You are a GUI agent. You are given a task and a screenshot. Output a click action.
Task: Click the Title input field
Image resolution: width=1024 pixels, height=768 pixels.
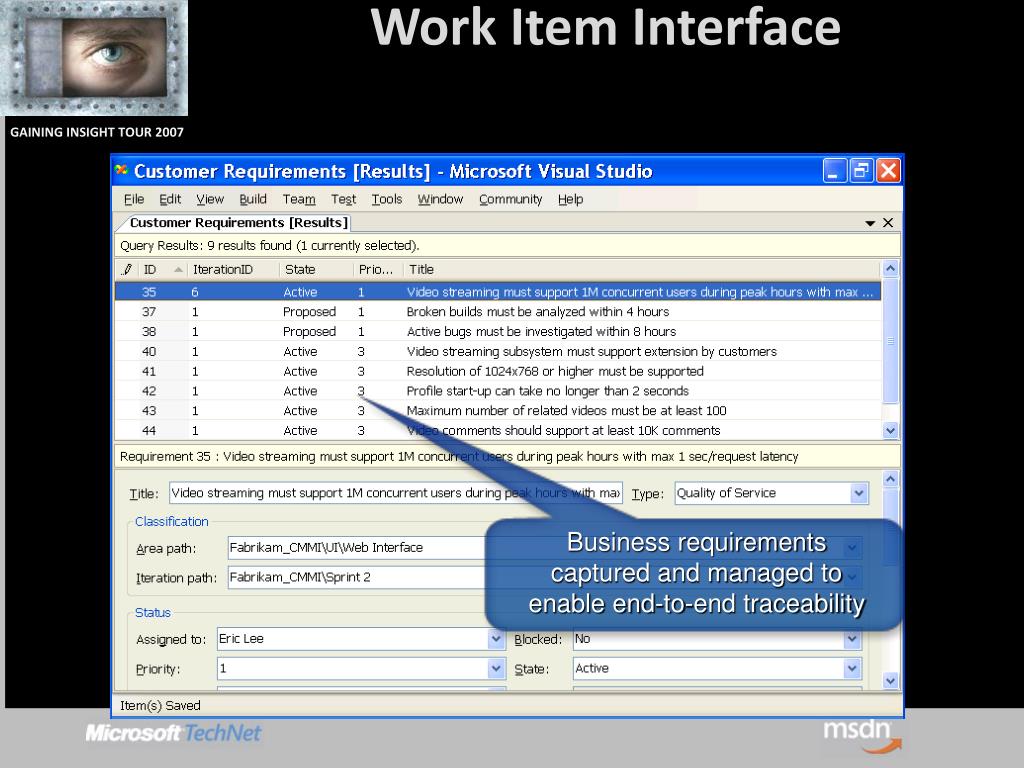pyautogui.click(x=396, y=493)
